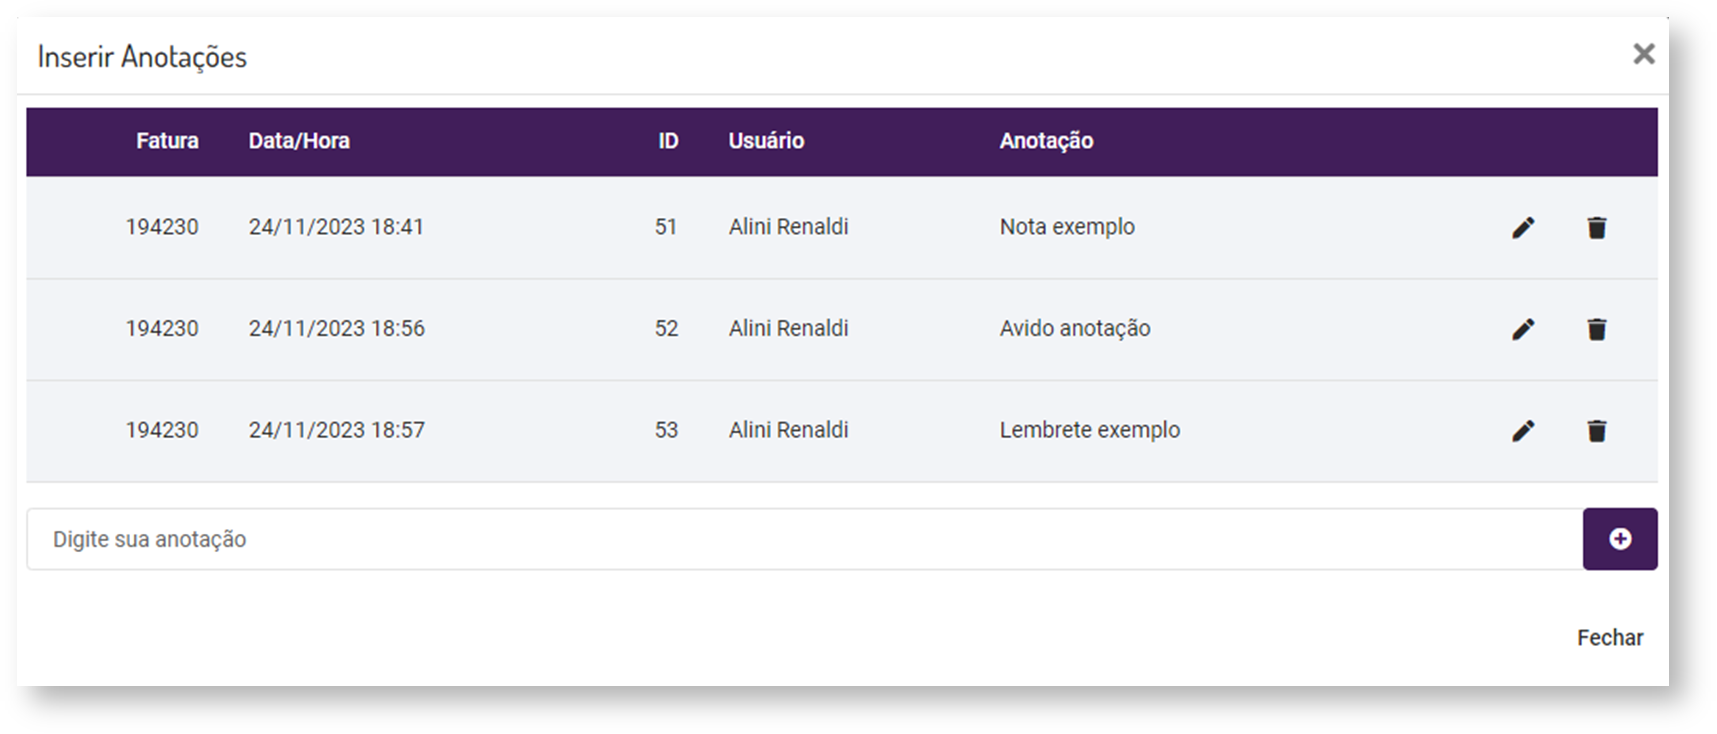Click the Fechar button
The height and width of the screenshot is (734, 1717).
click(1610, 638)
